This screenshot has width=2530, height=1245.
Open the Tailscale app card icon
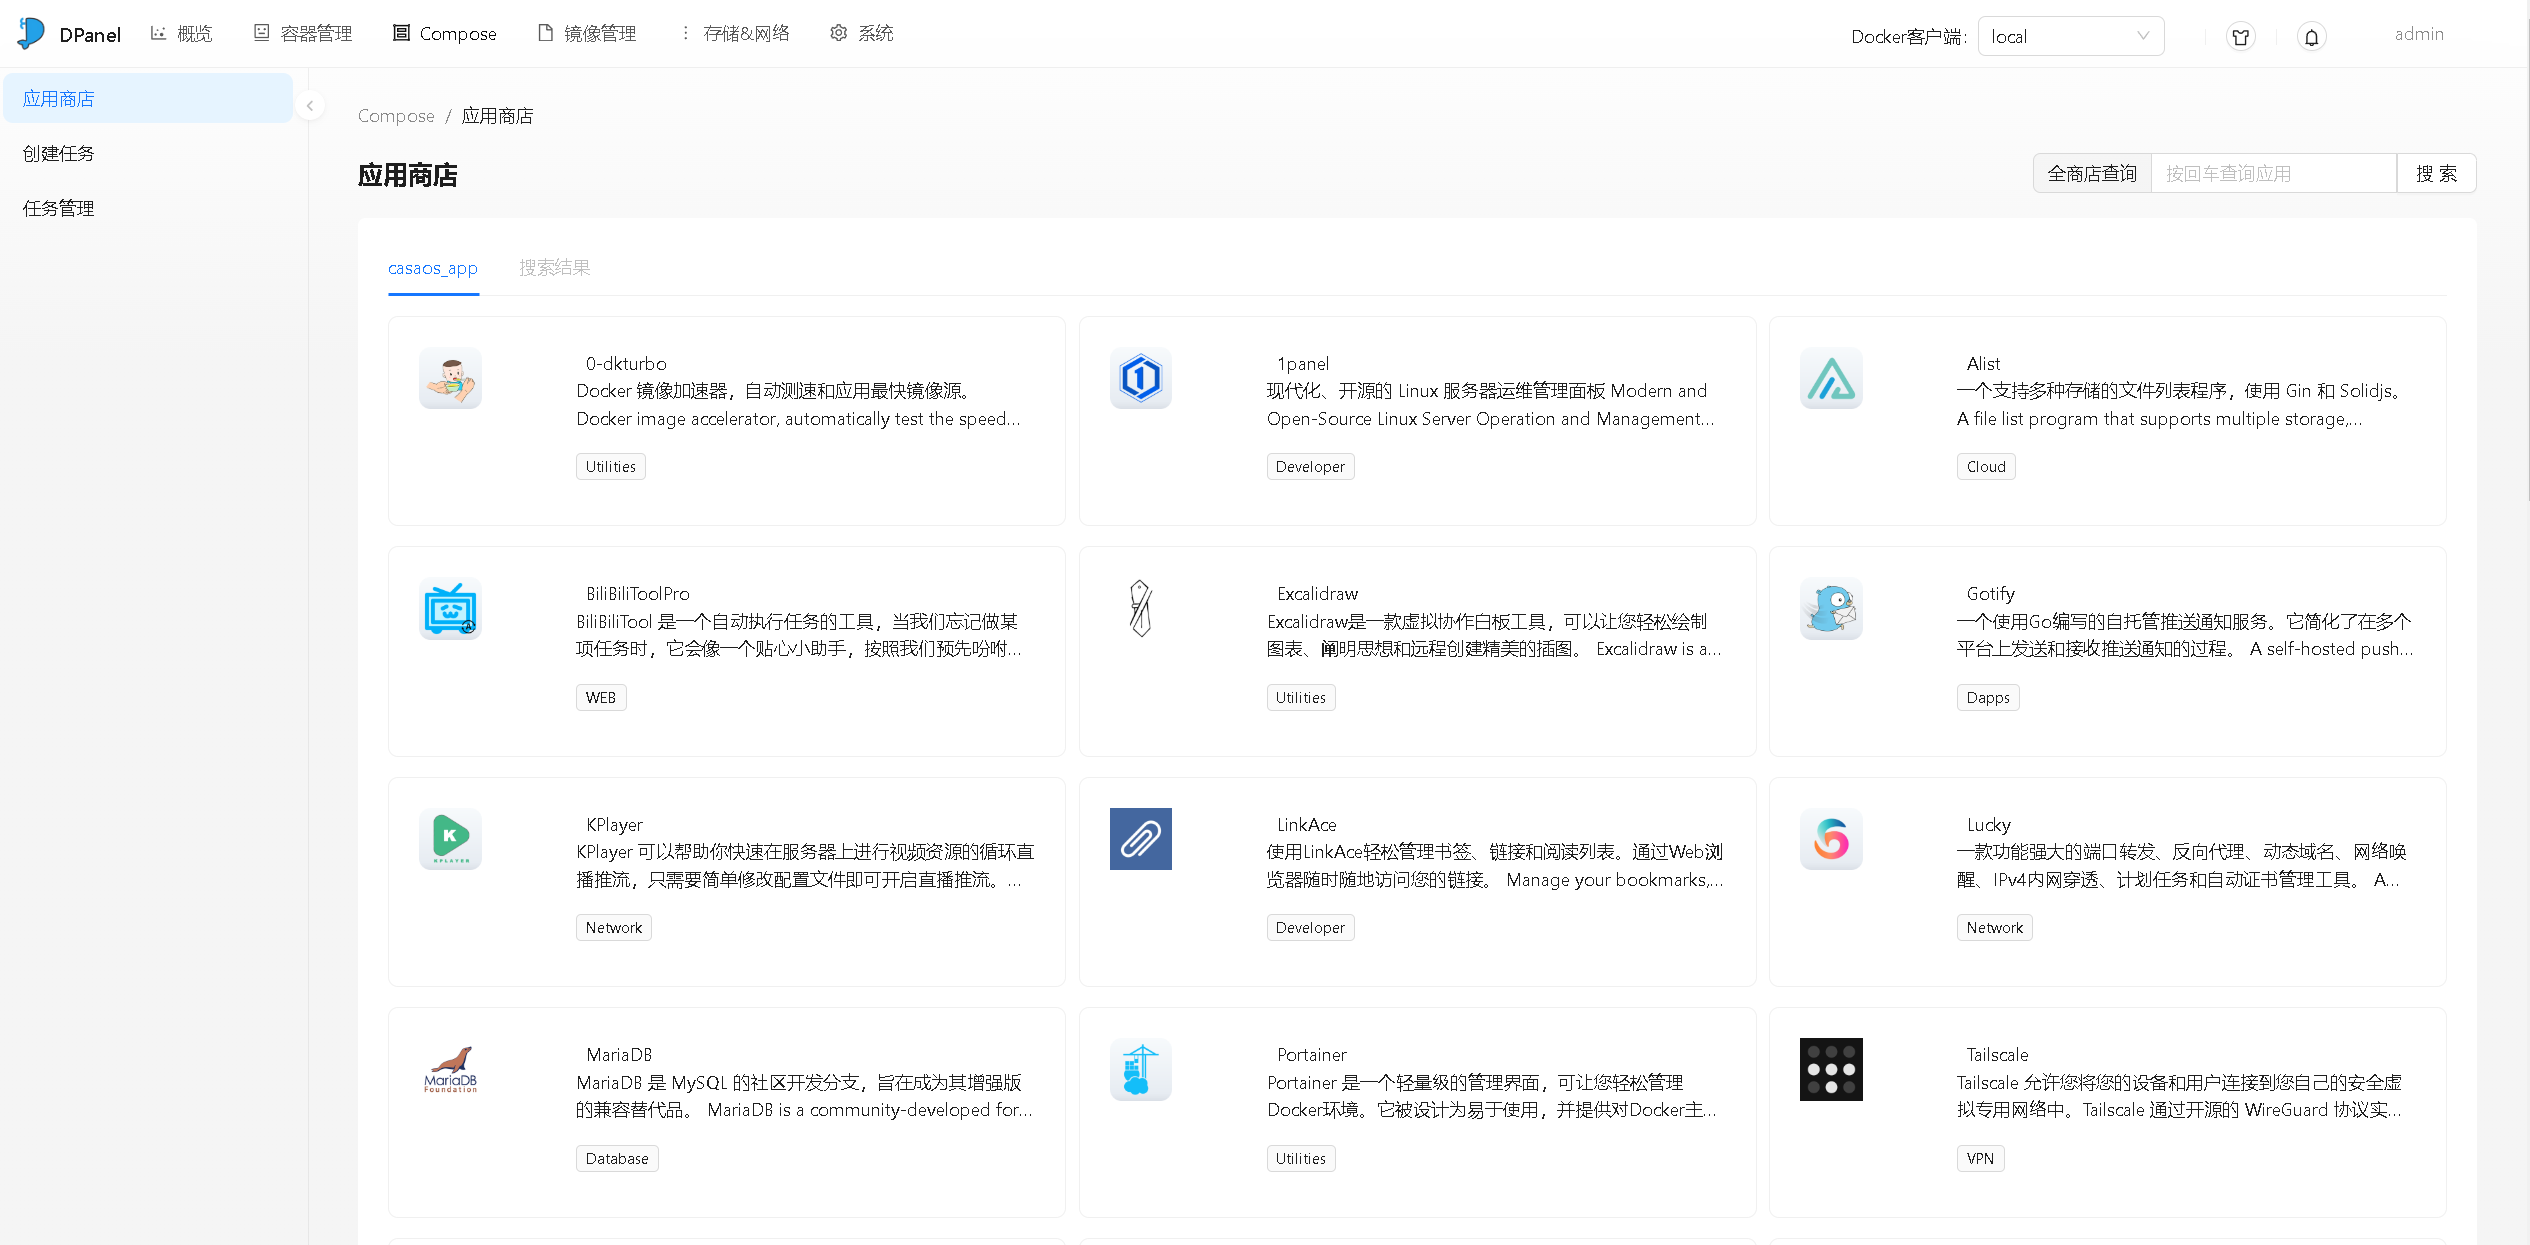click(x=1831, y=1069)
